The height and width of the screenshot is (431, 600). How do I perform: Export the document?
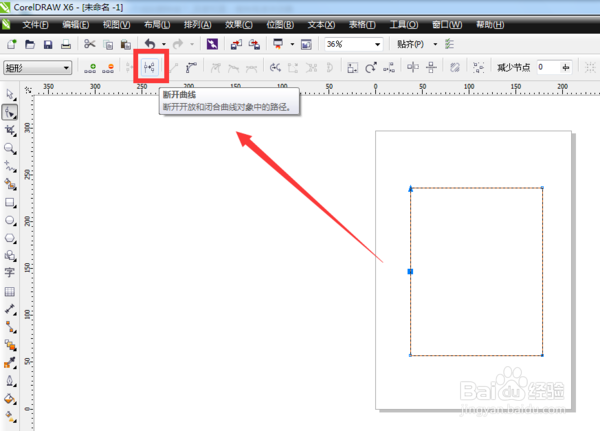(254, 44)
